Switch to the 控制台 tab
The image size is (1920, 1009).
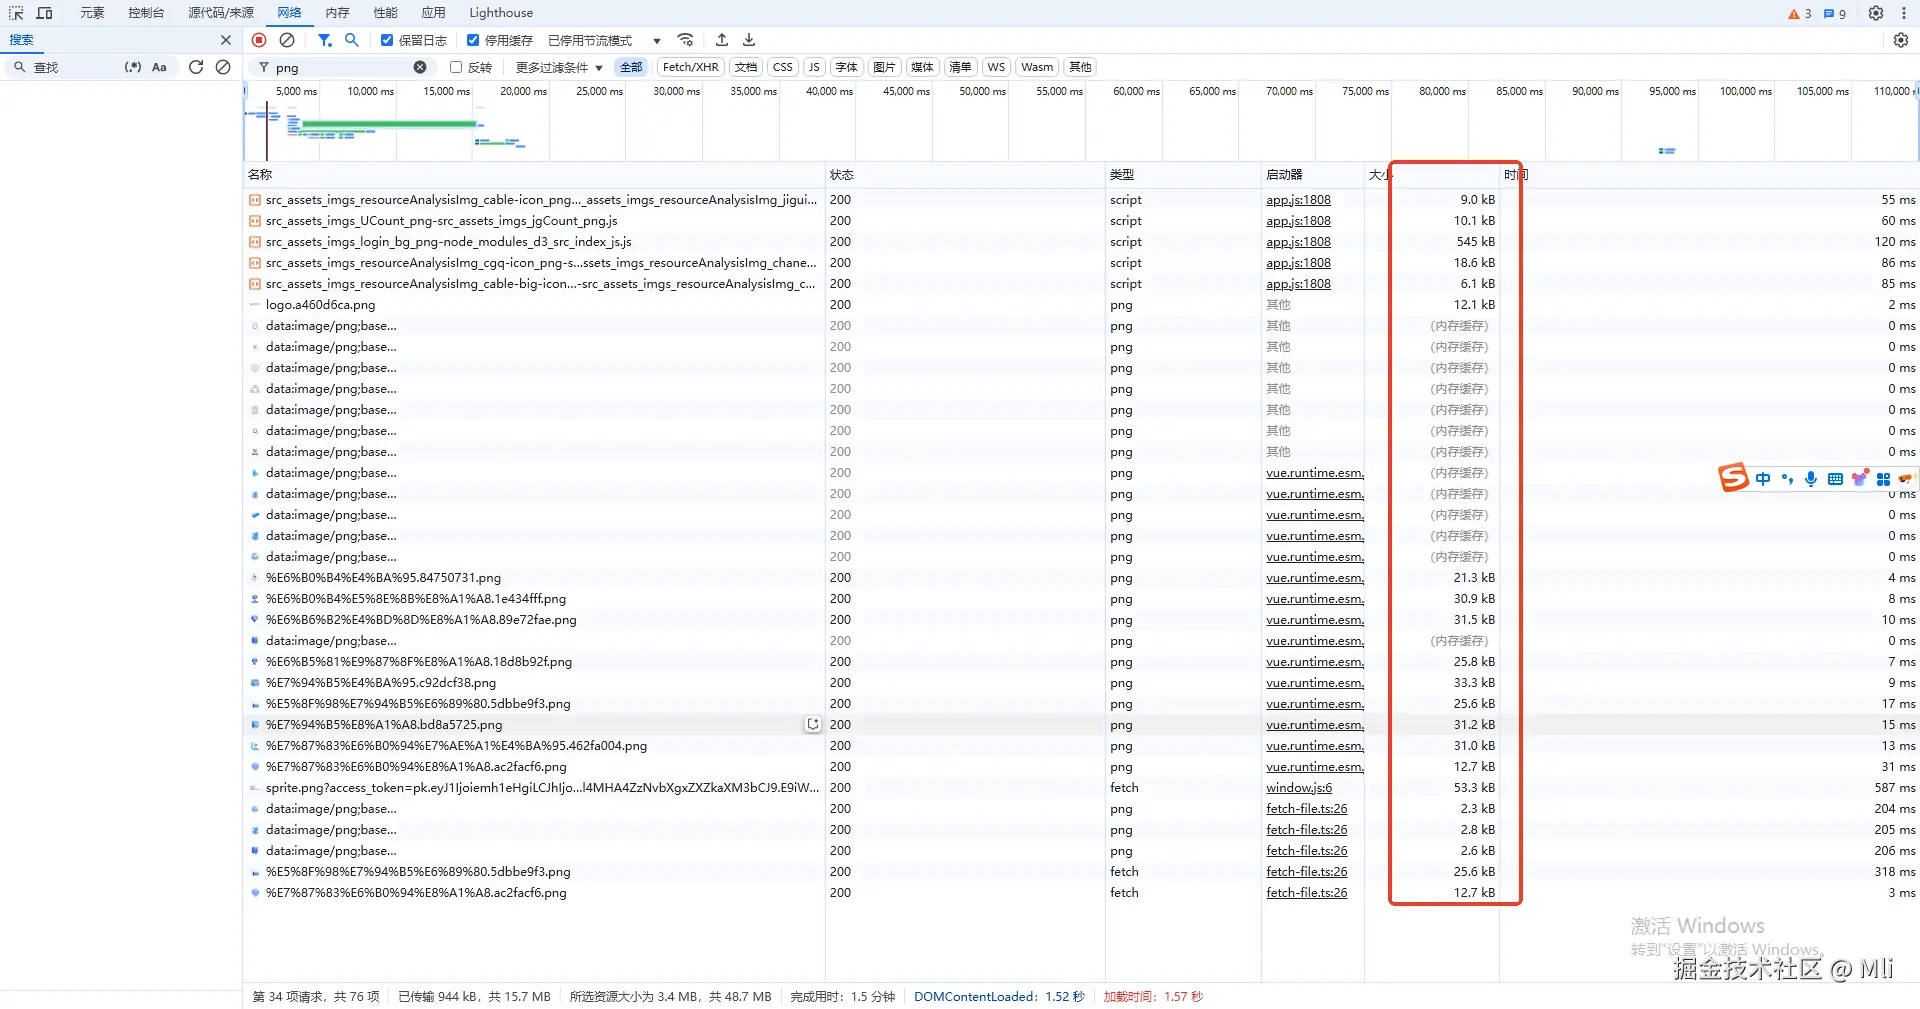(x=146, y=13)
